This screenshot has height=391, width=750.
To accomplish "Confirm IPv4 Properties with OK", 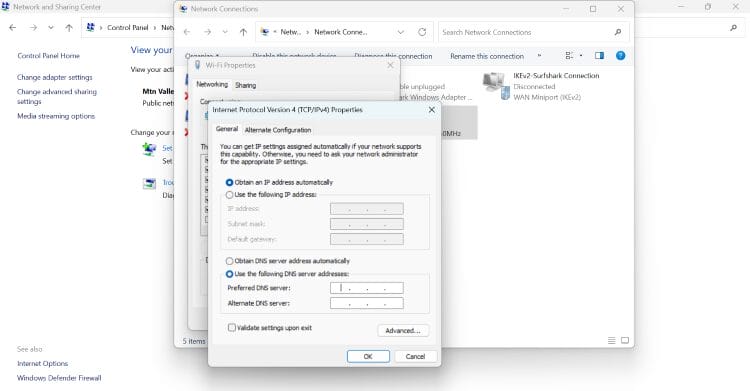I will click(368, 357).
